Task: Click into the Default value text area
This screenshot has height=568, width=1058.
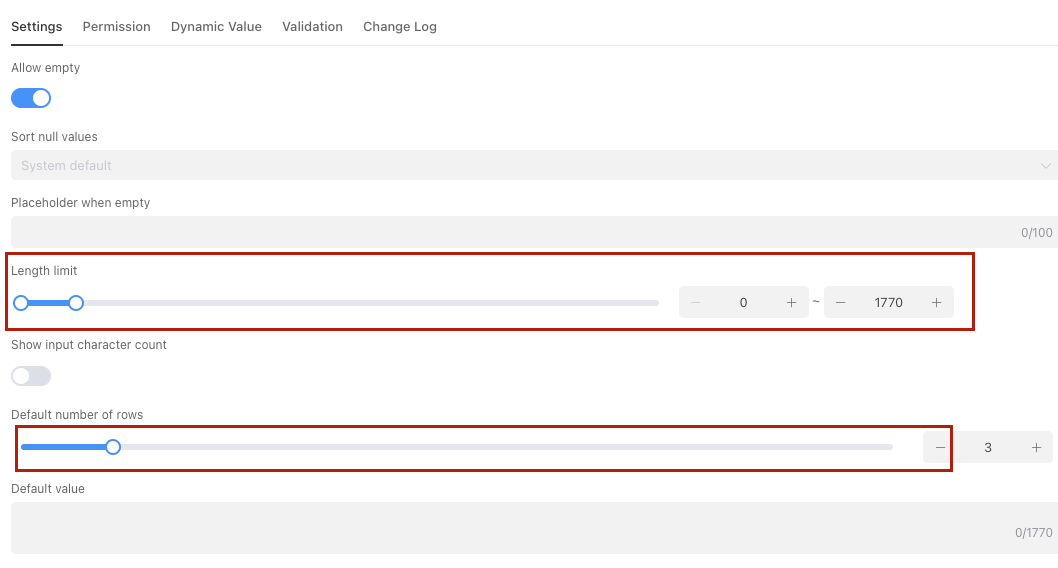Action: click(510, 526)
